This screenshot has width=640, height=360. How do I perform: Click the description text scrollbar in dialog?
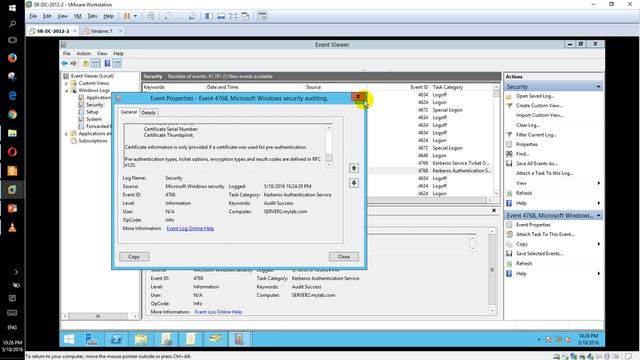[329, 146]
